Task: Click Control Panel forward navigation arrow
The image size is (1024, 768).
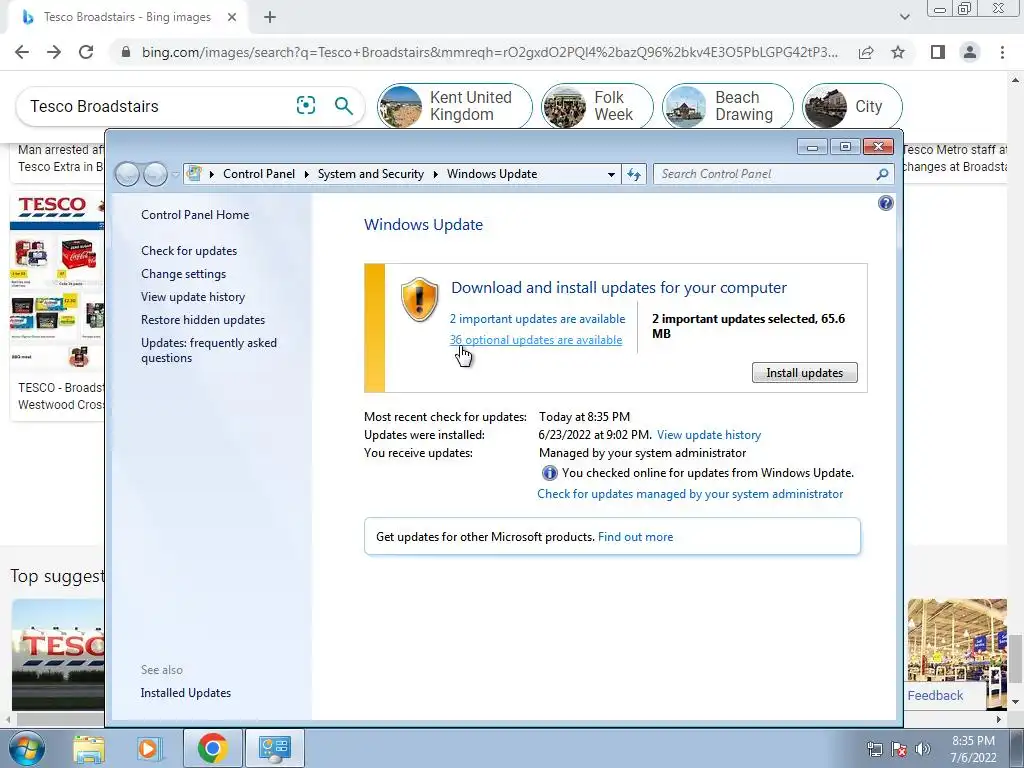Action: [x=155, y=174]
